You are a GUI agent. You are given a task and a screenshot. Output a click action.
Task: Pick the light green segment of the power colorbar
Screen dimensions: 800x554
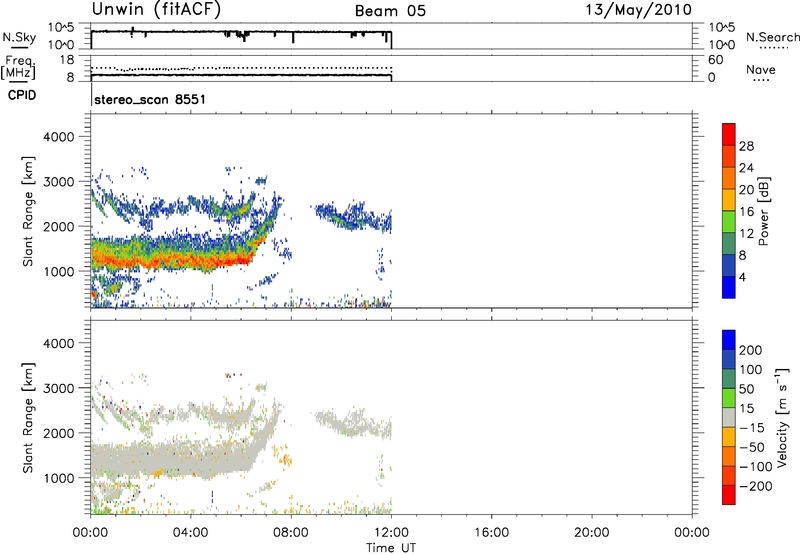point(729,222)
